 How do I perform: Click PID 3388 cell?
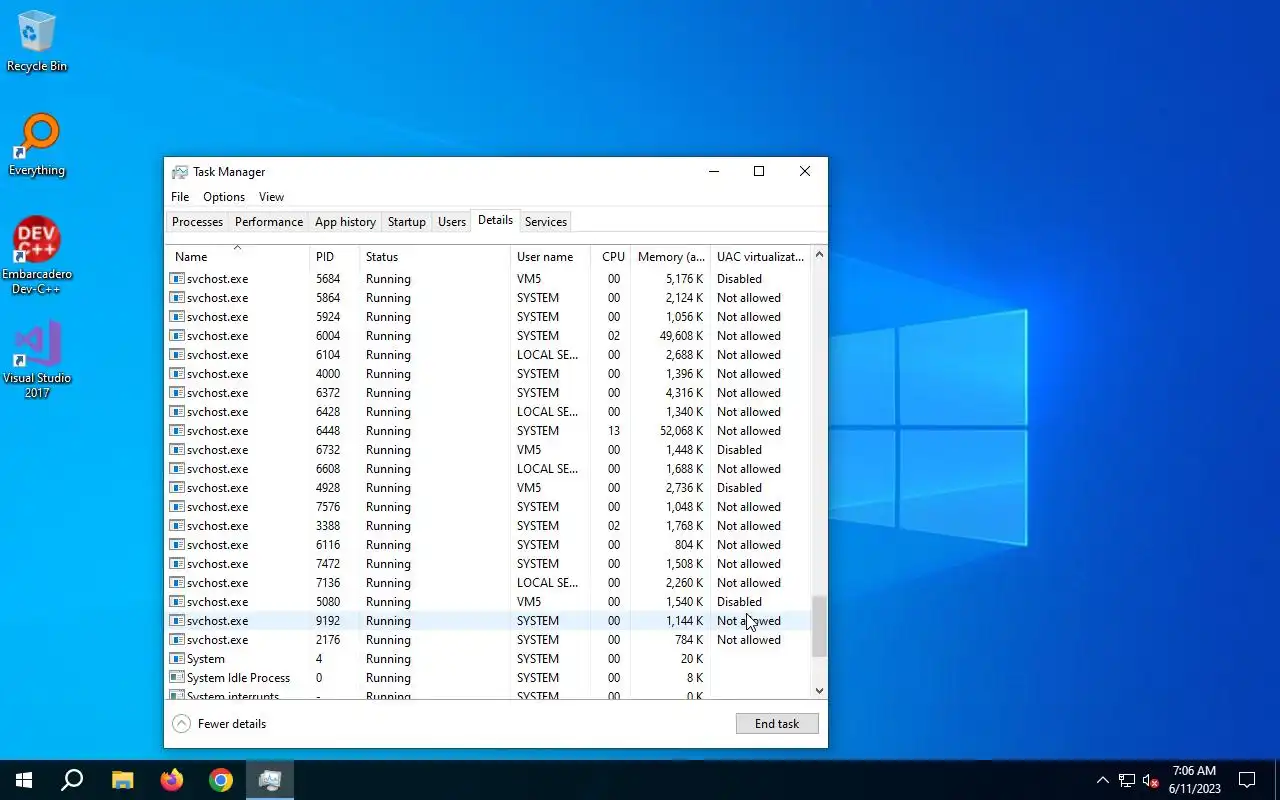pyautogui.click(x=328, y=526)
